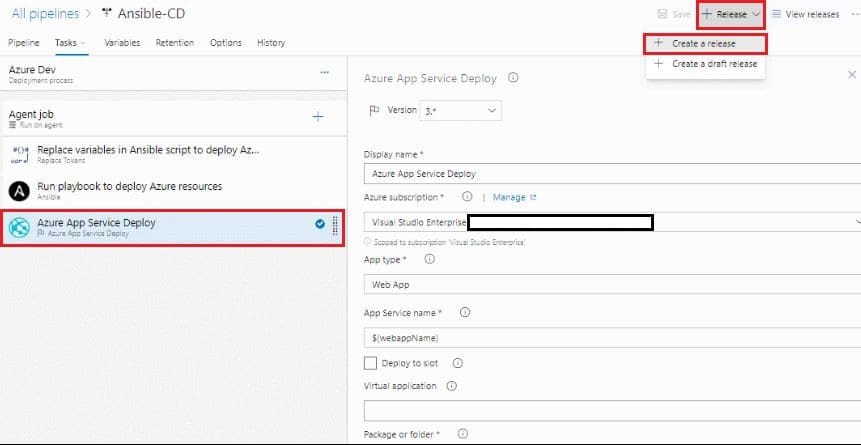This screenshot has height=445, width=861.
Task: Click the Azure subscription info icon
Action: pos(467,197)
